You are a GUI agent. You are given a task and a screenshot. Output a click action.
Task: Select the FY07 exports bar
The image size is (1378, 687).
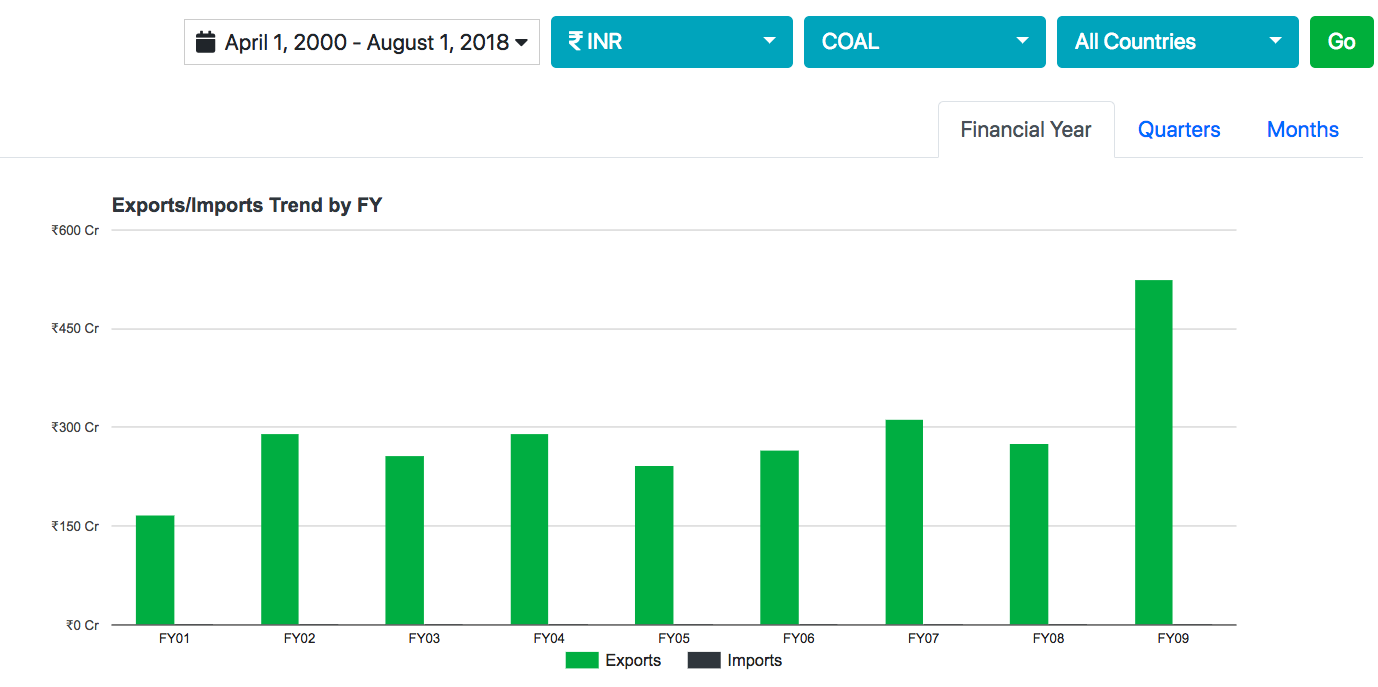point(904,522)
